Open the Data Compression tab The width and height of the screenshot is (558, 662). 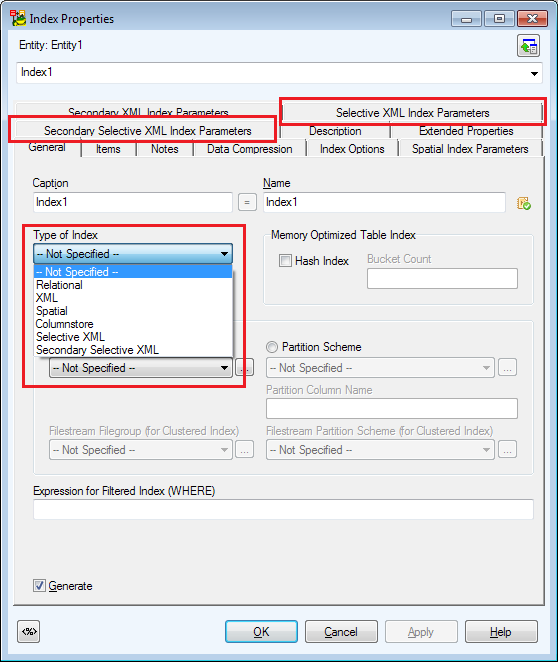[x=249, y=149]
